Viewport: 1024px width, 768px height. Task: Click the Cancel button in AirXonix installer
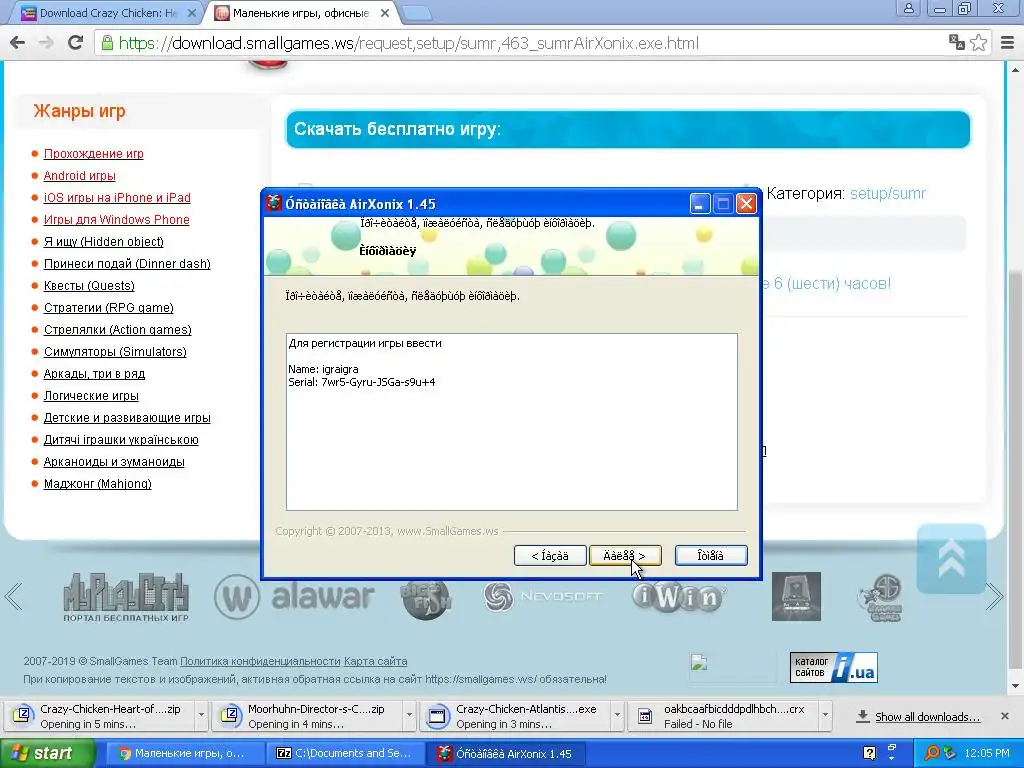tap(711, 556)
